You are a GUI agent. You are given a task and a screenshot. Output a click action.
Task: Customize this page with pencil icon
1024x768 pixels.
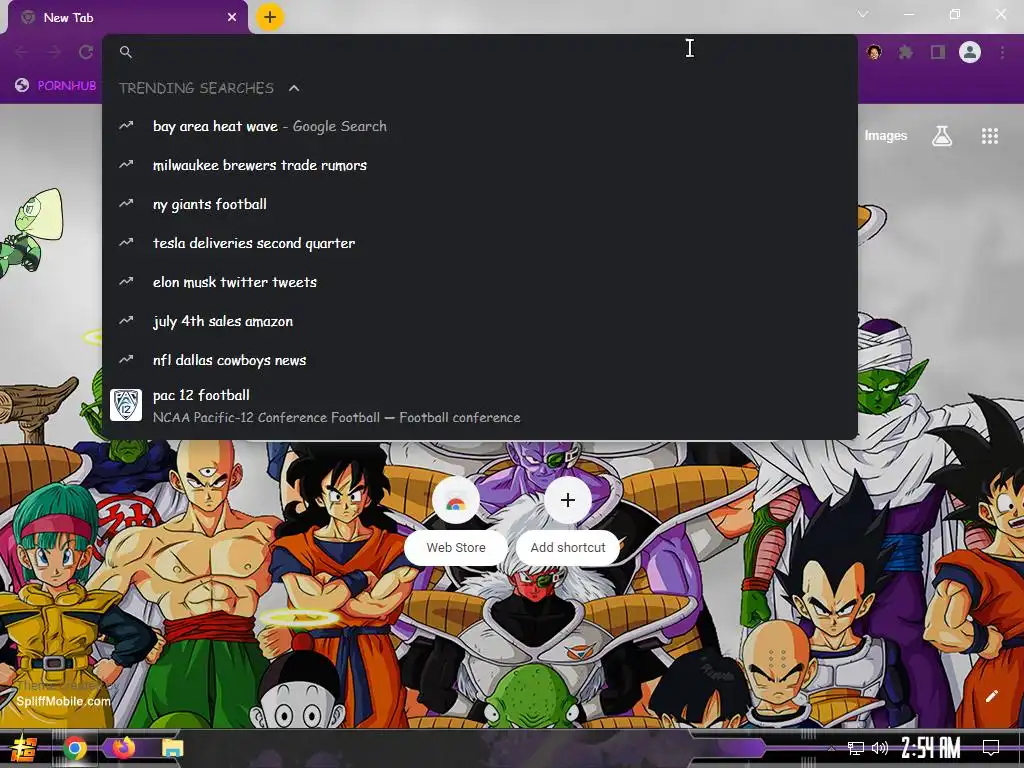991,696
